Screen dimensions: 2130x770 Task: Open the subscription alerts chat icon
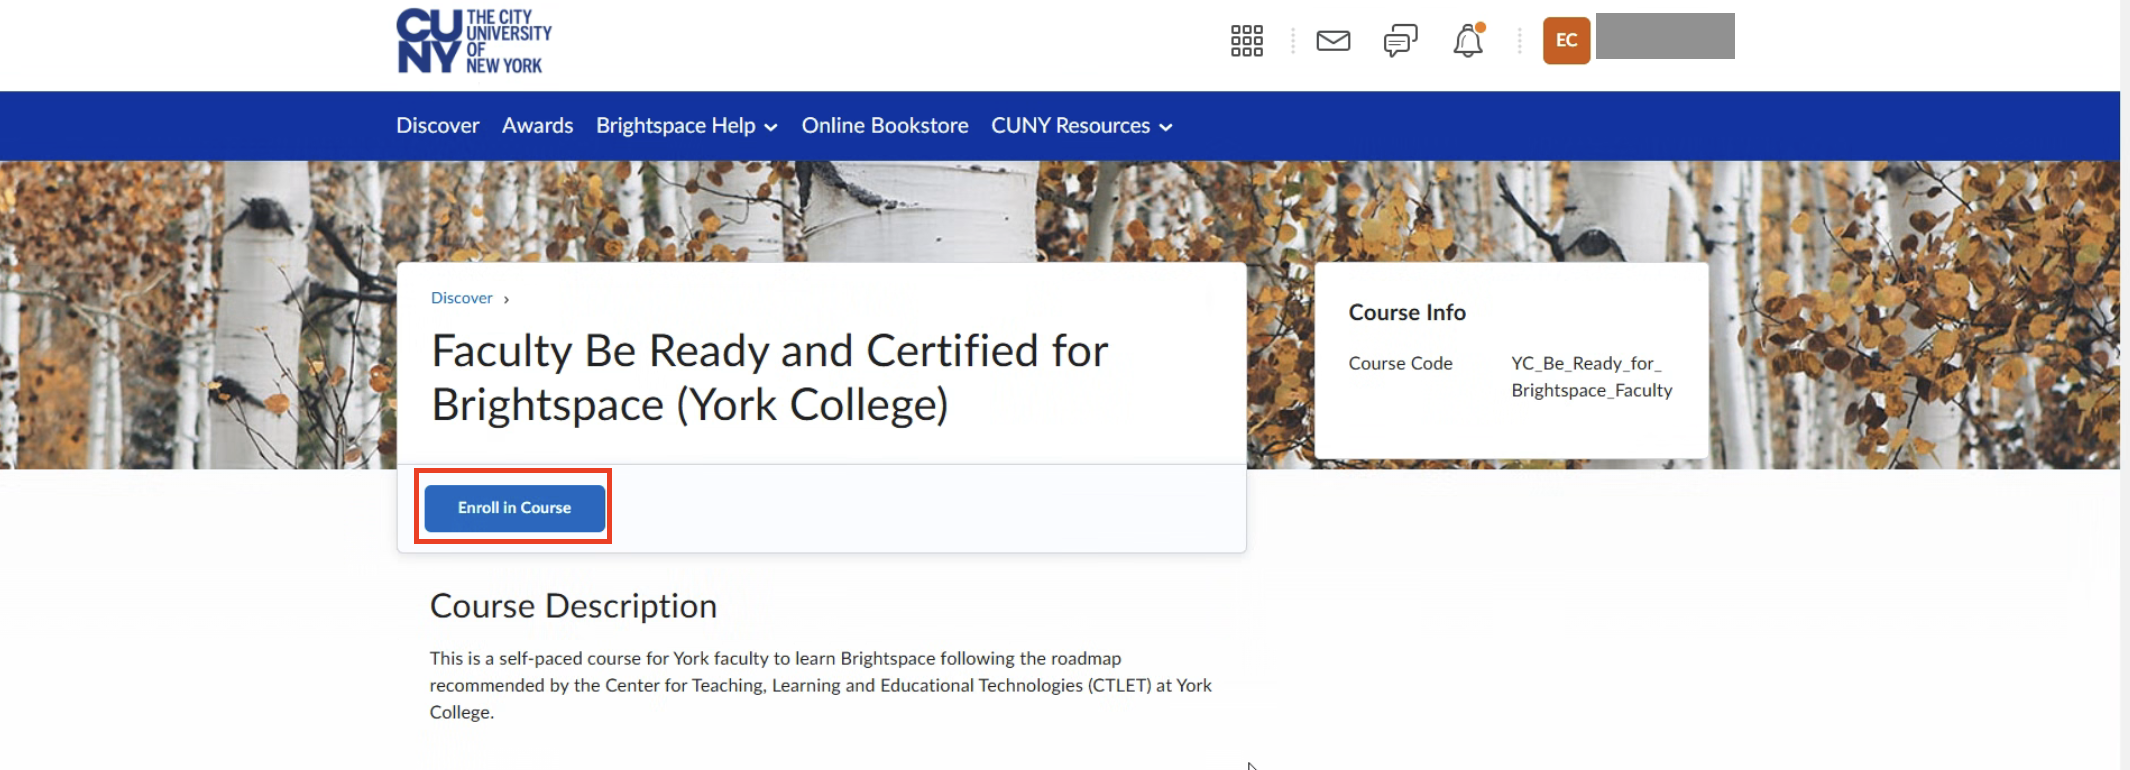click(x=1400, y=41)
